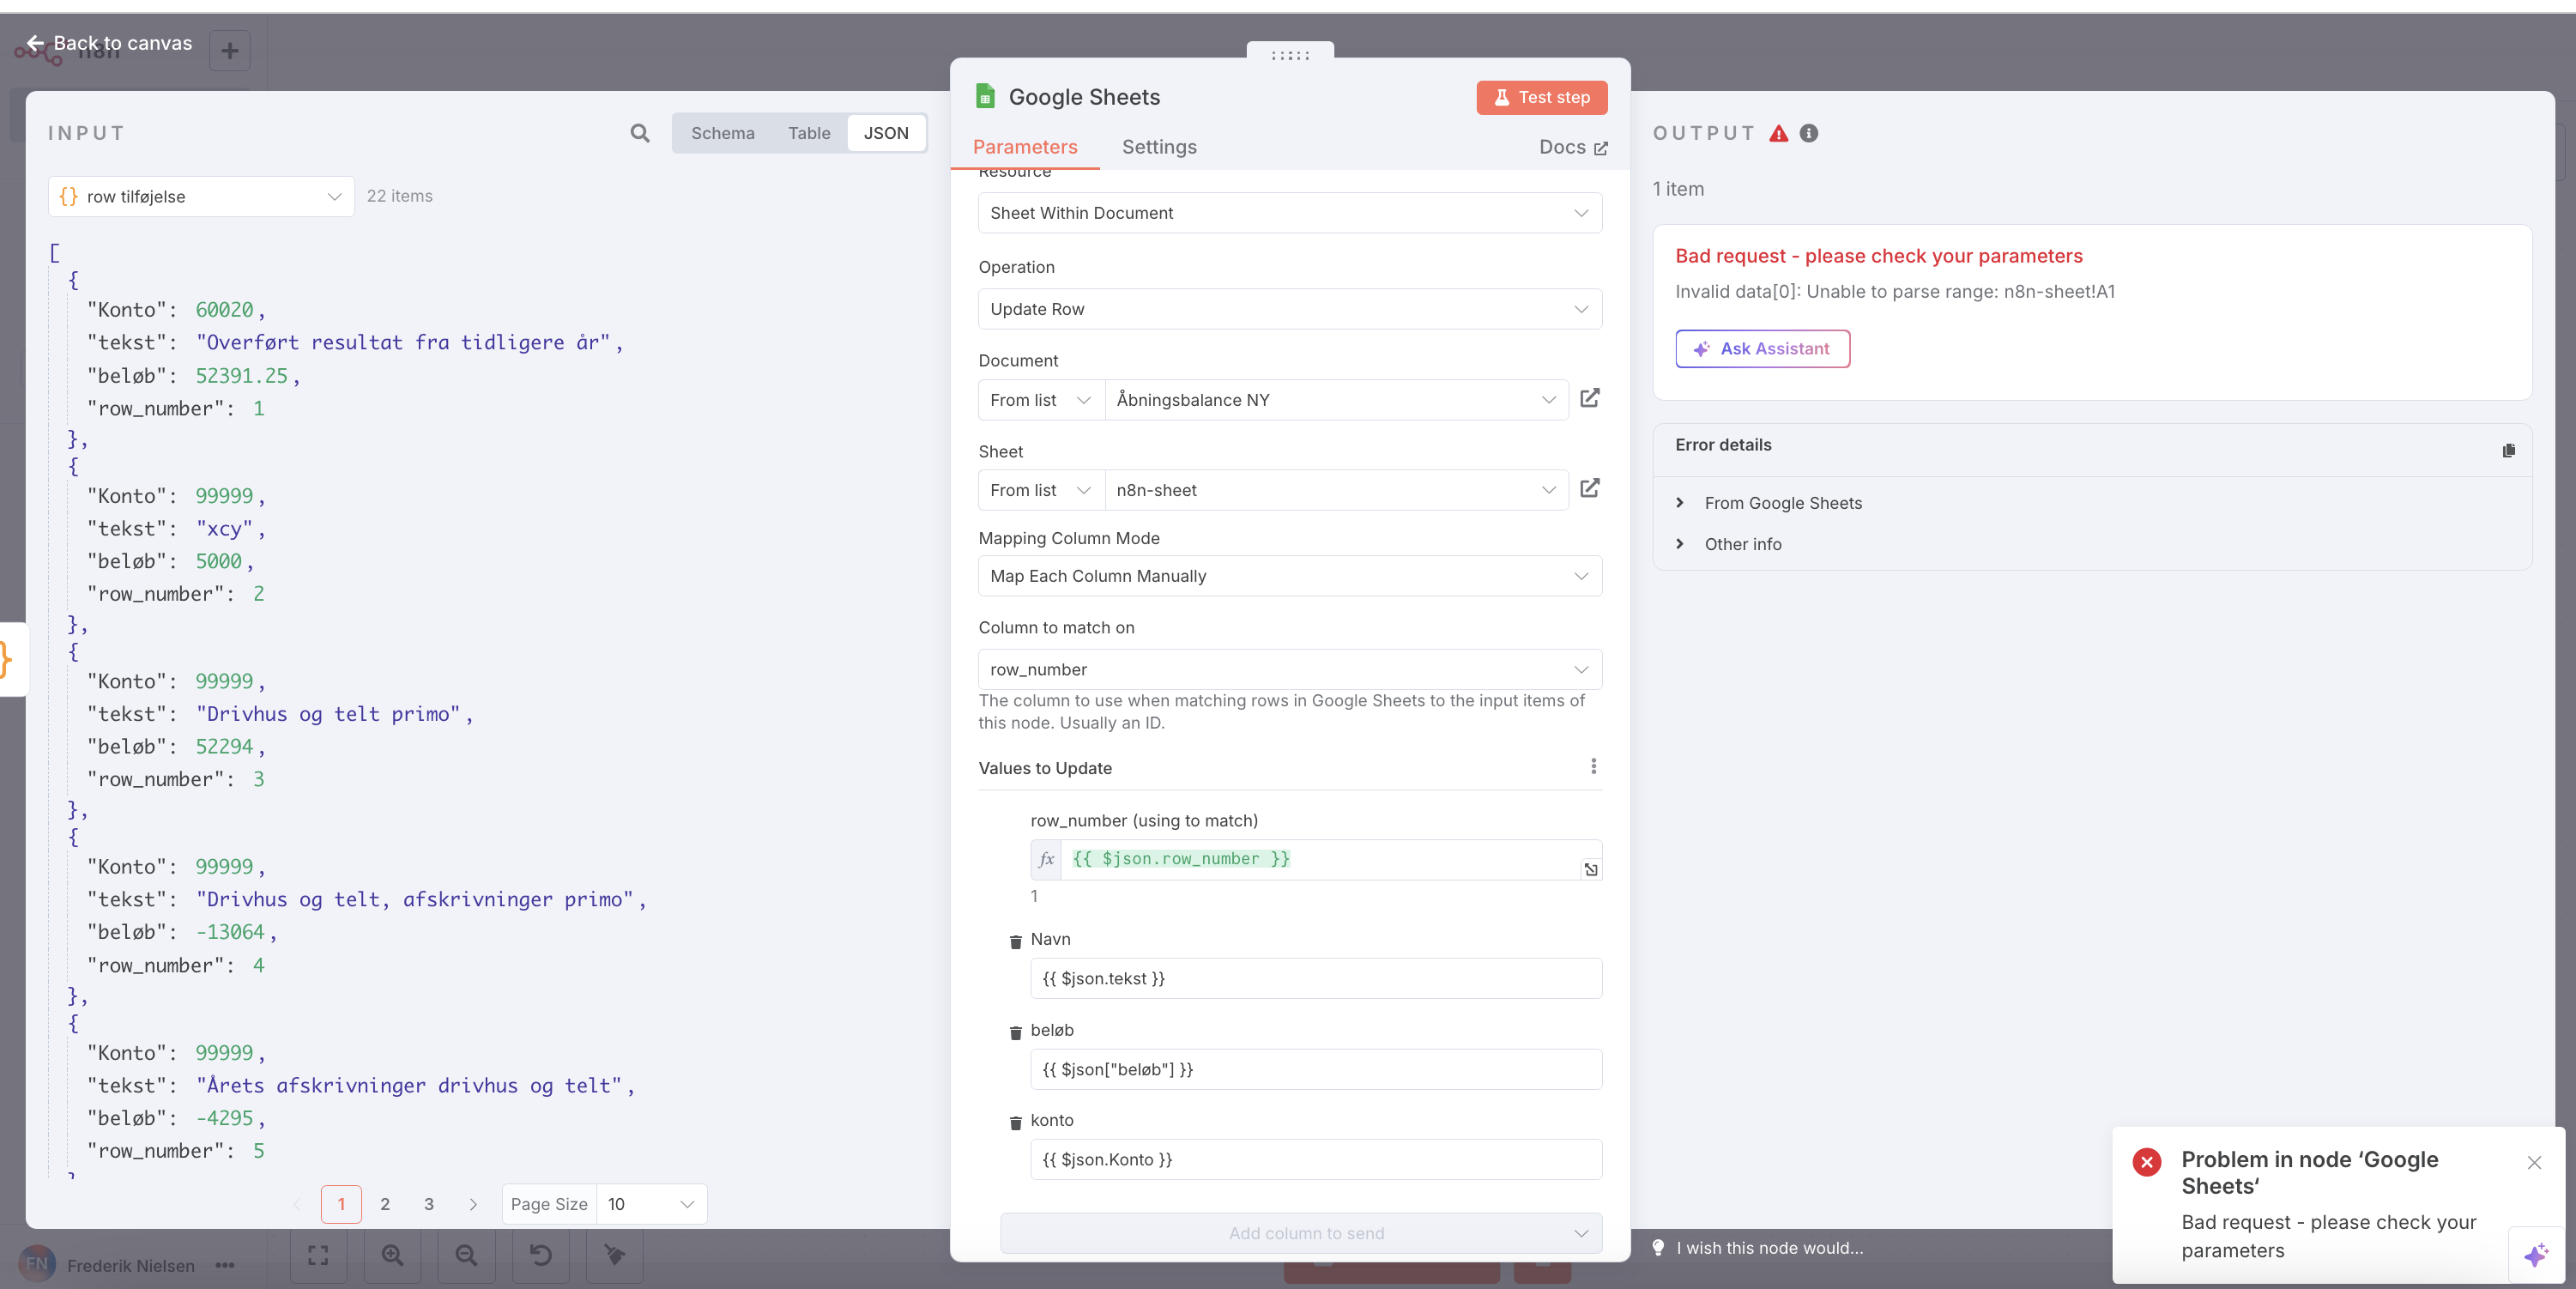Open the n8n-sheet sheet dropdown
Screen dimensions: 2576x1289
click(x=1336, y=490)
